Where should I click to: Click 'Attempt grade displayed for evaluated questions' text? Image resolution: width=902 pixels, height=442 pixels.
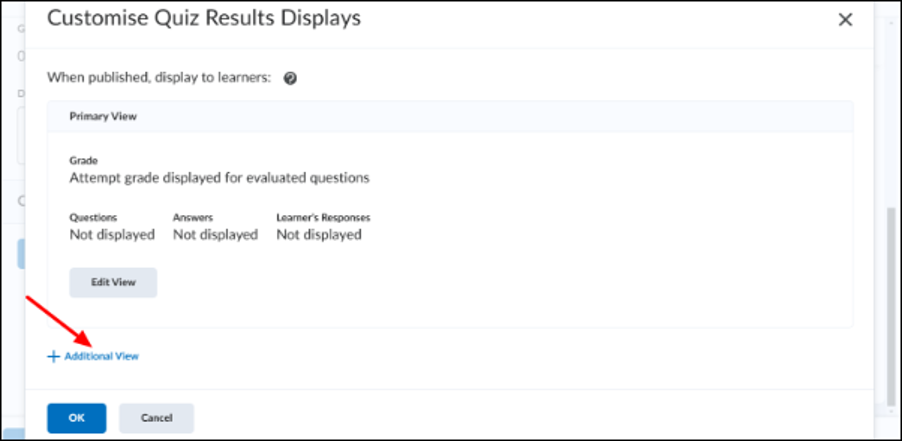[219, 178]
